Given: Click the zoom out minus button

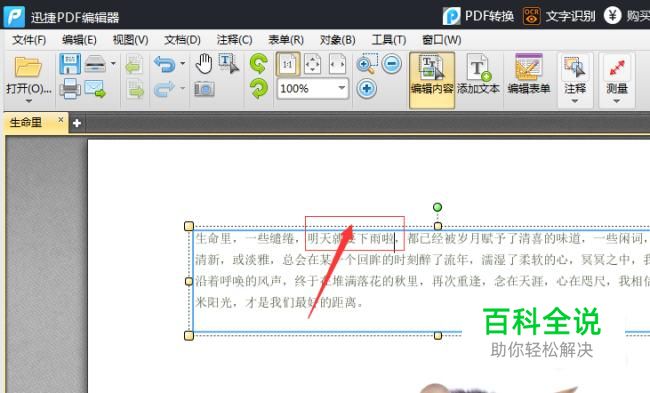Looking at the screenshot, I should pos(392,64).
